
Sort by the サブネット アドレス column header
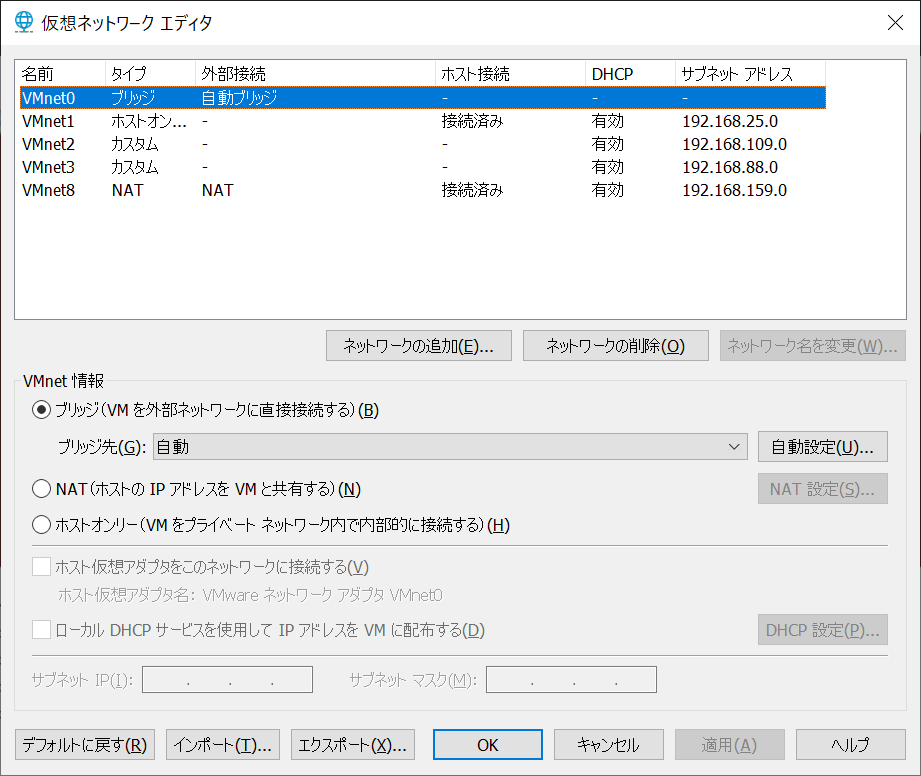(x=750, y=73)
